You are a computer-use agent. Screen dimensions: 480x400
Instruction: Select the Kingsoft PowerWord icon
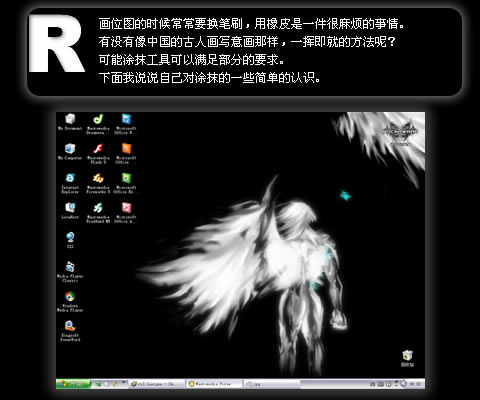70,331
